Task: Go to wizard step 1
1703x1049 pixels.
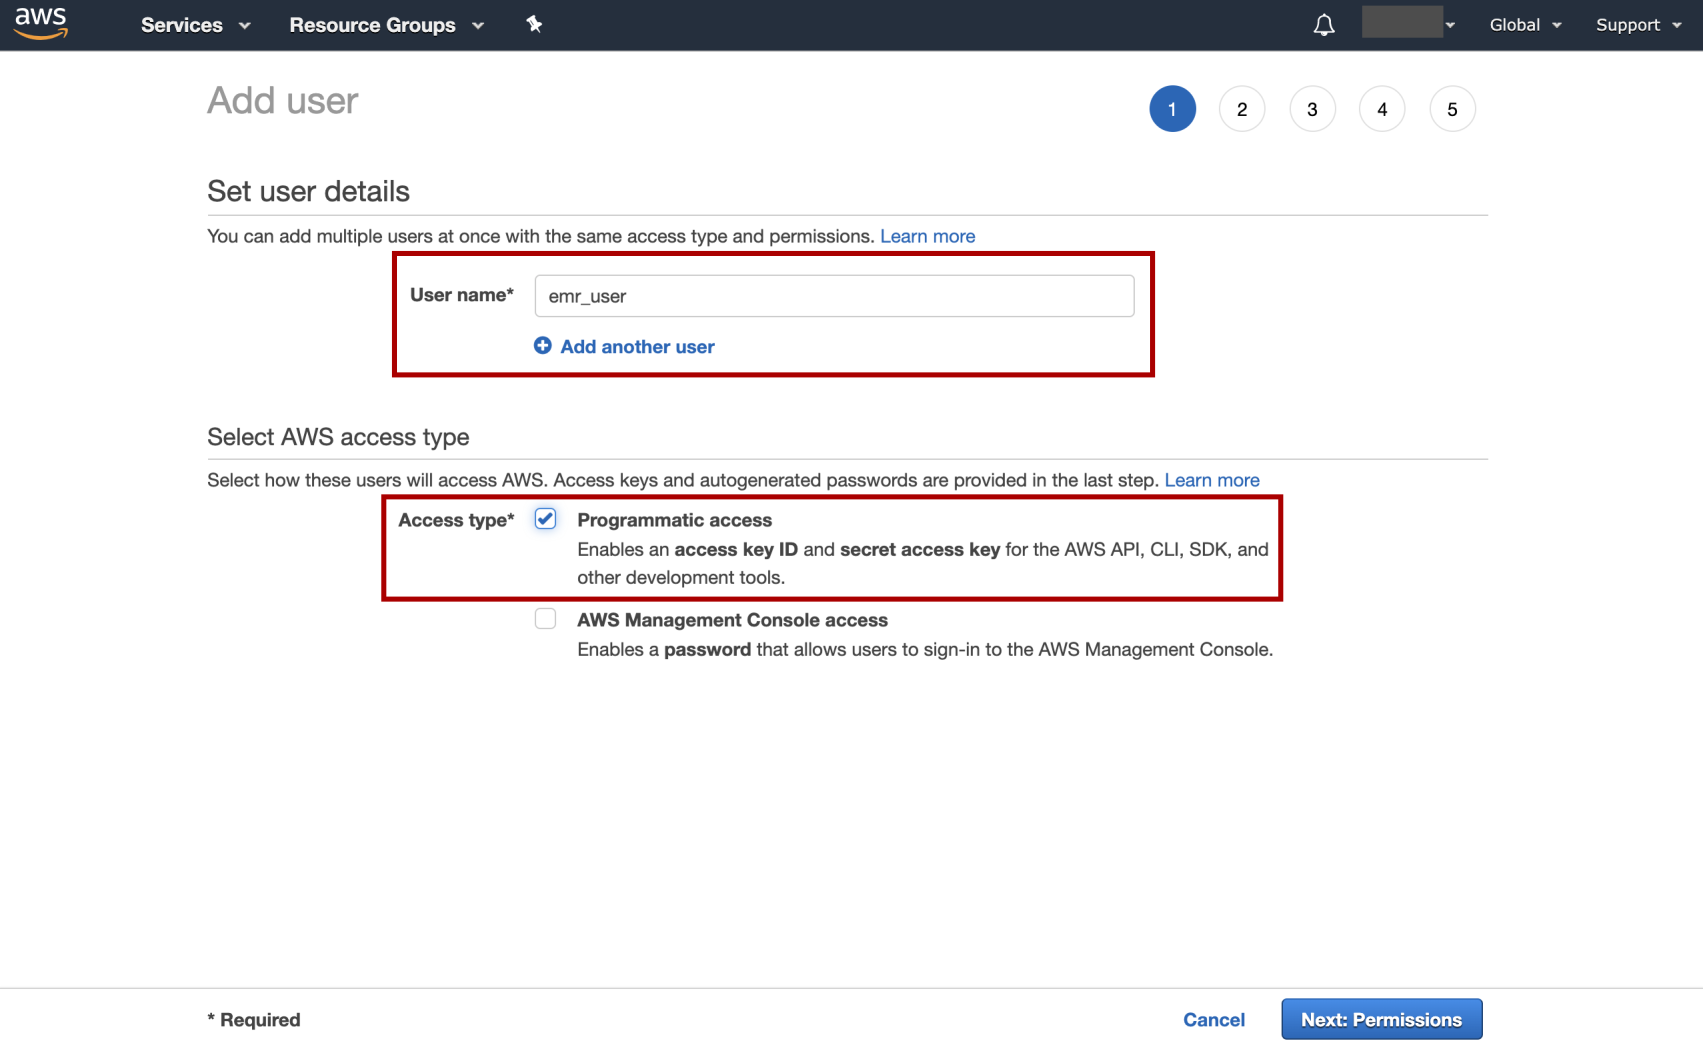Action: coord(1172,109)
